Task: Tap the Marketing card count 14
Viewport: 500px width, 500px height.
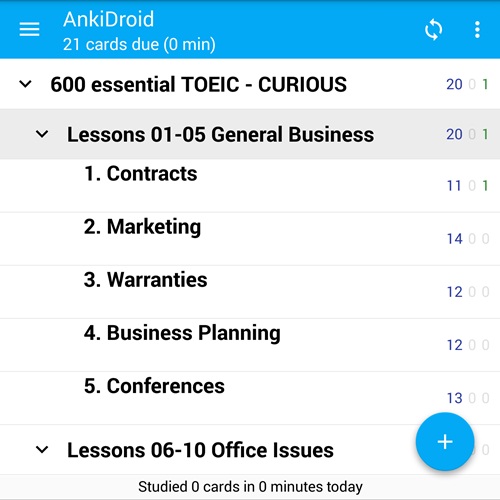Action: pyautogui.click(x=455, y=239)
